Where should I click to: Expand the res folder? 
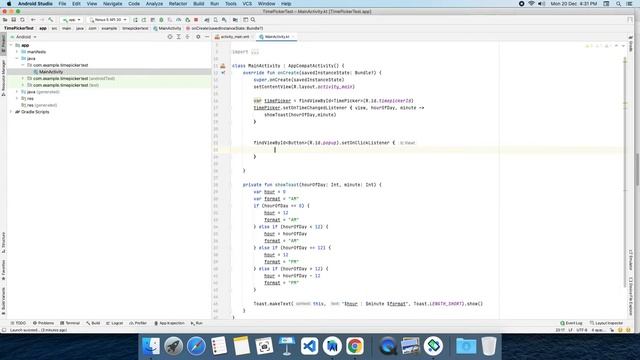[x=17, y=98]
